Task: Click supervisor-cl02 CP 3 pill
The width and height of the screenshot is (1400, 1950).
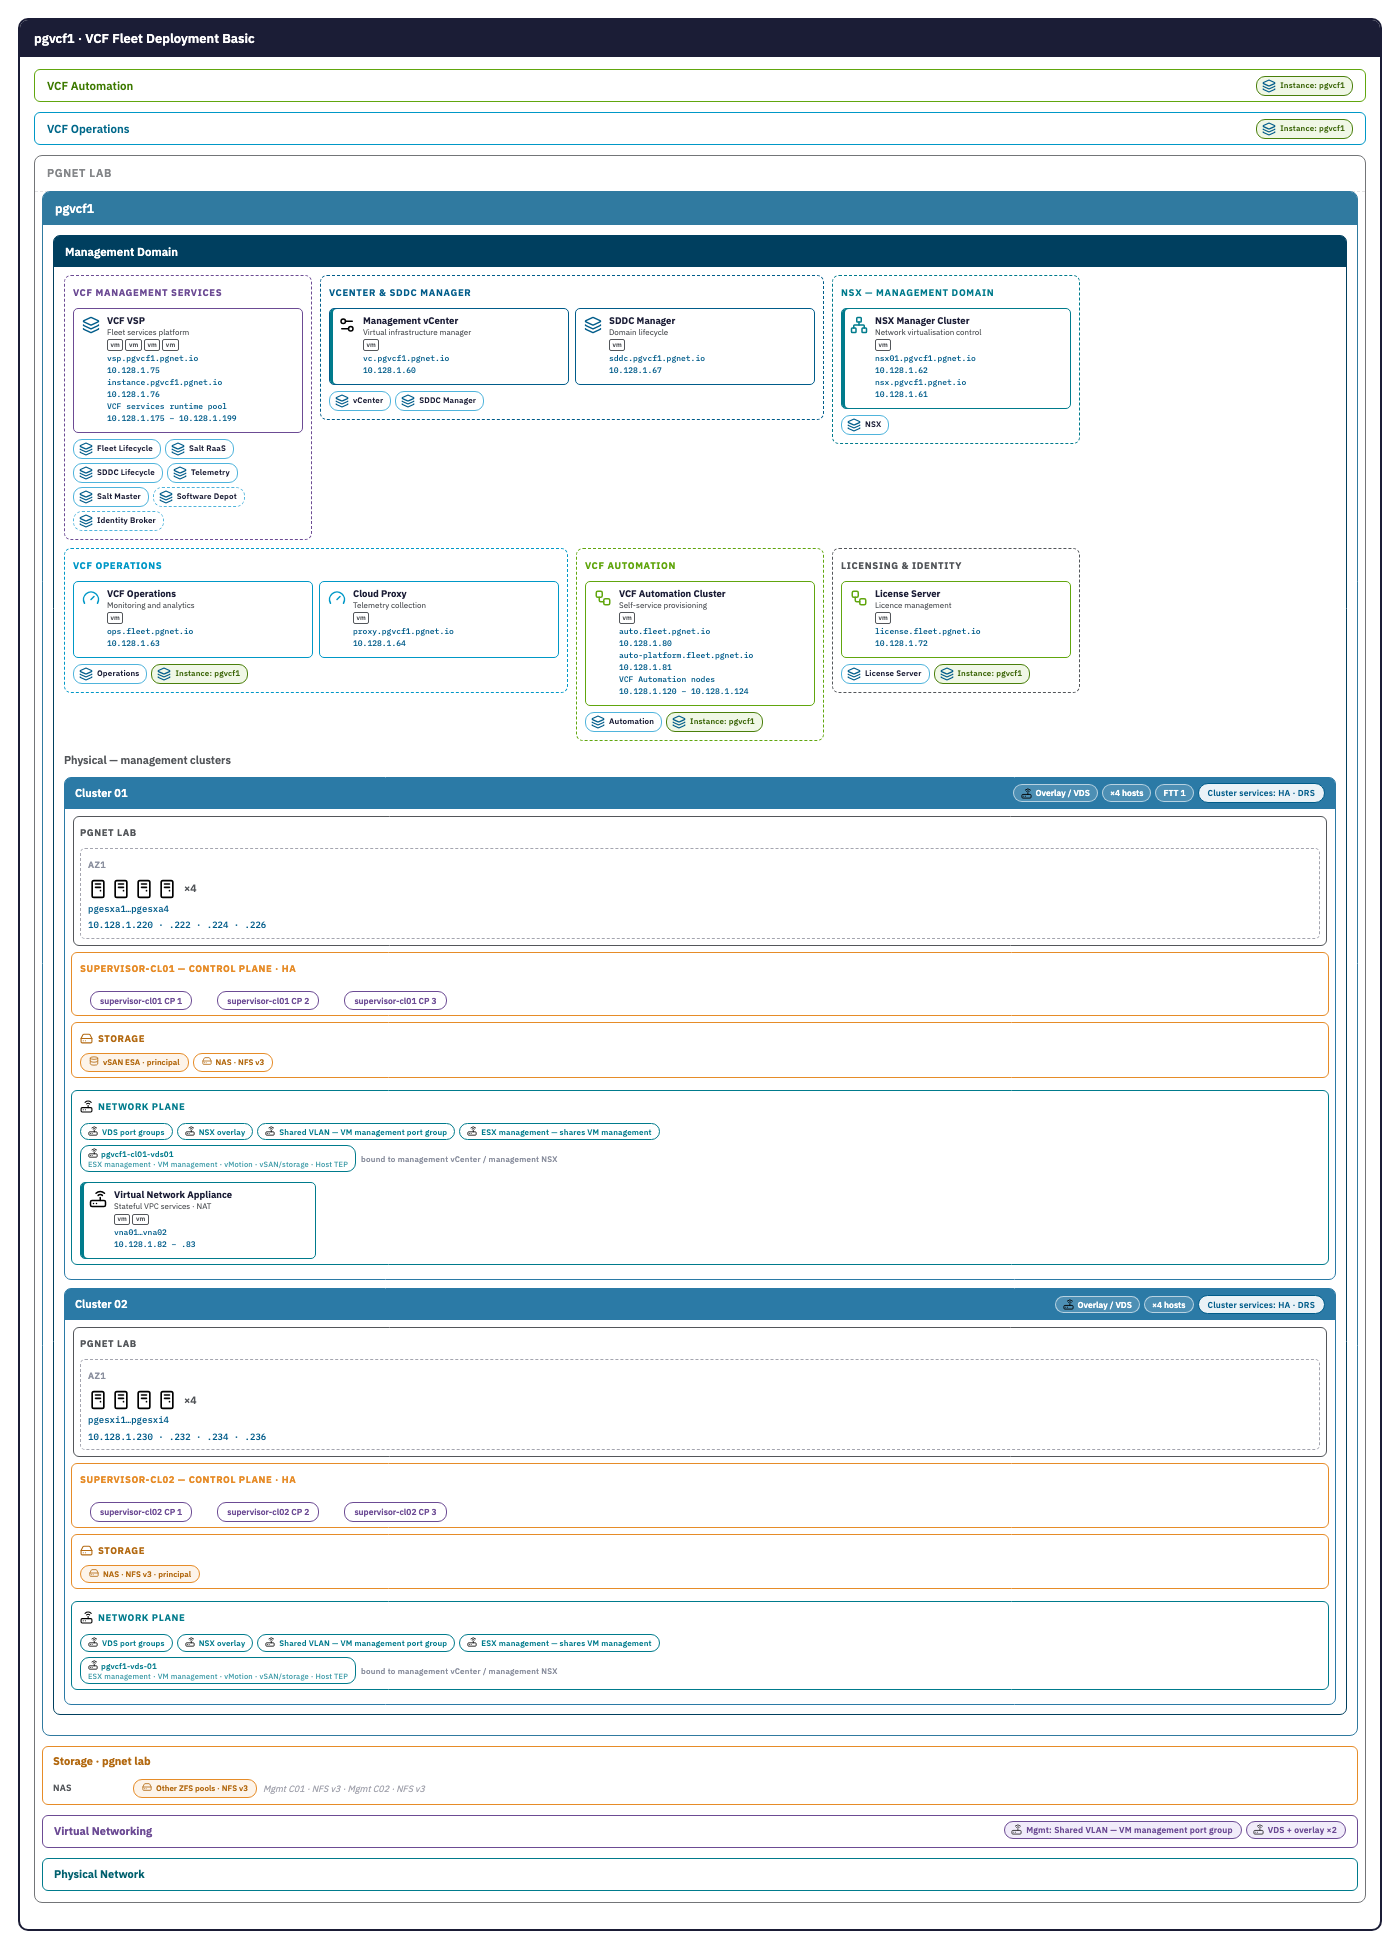Action: pos(395,1512)
